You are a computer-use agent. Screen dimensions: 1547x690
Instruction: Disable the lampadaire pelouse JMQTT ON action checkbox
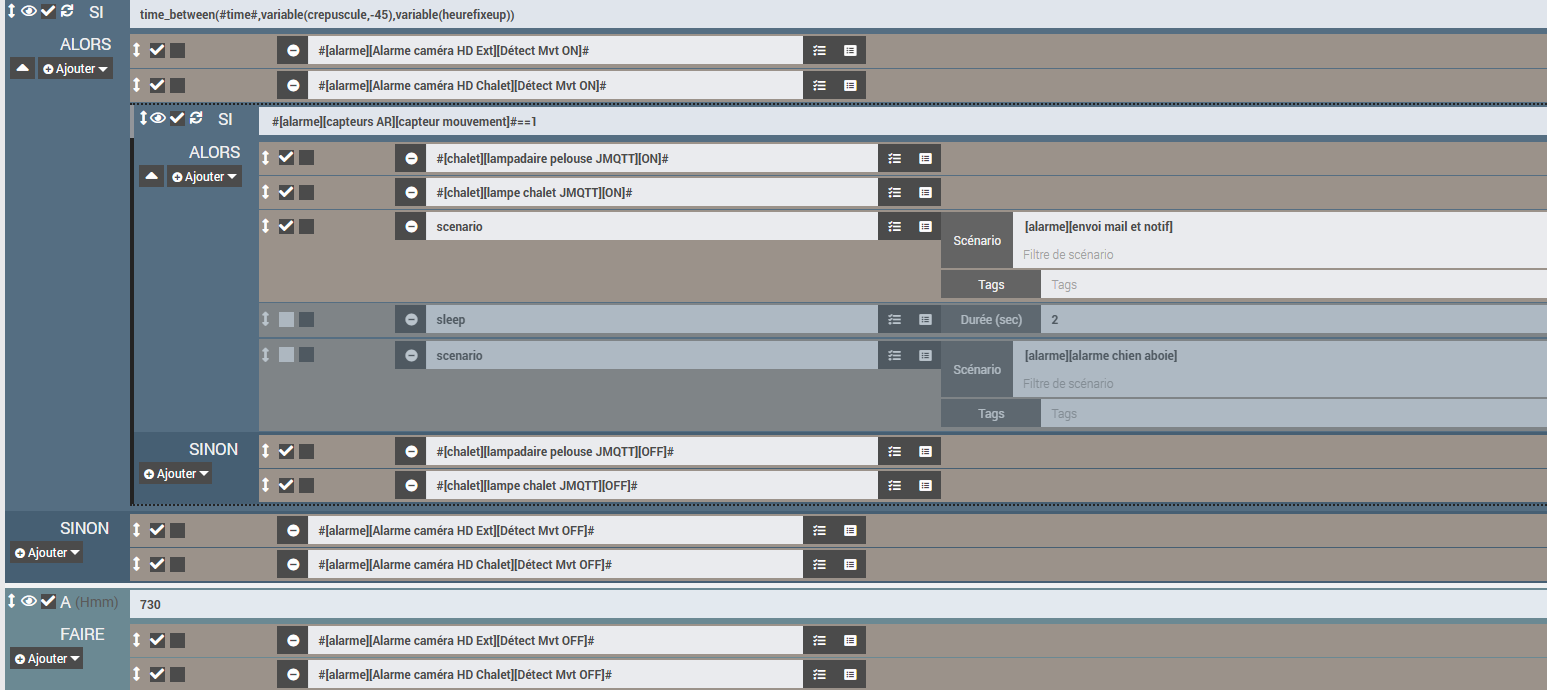click(286, 158)
